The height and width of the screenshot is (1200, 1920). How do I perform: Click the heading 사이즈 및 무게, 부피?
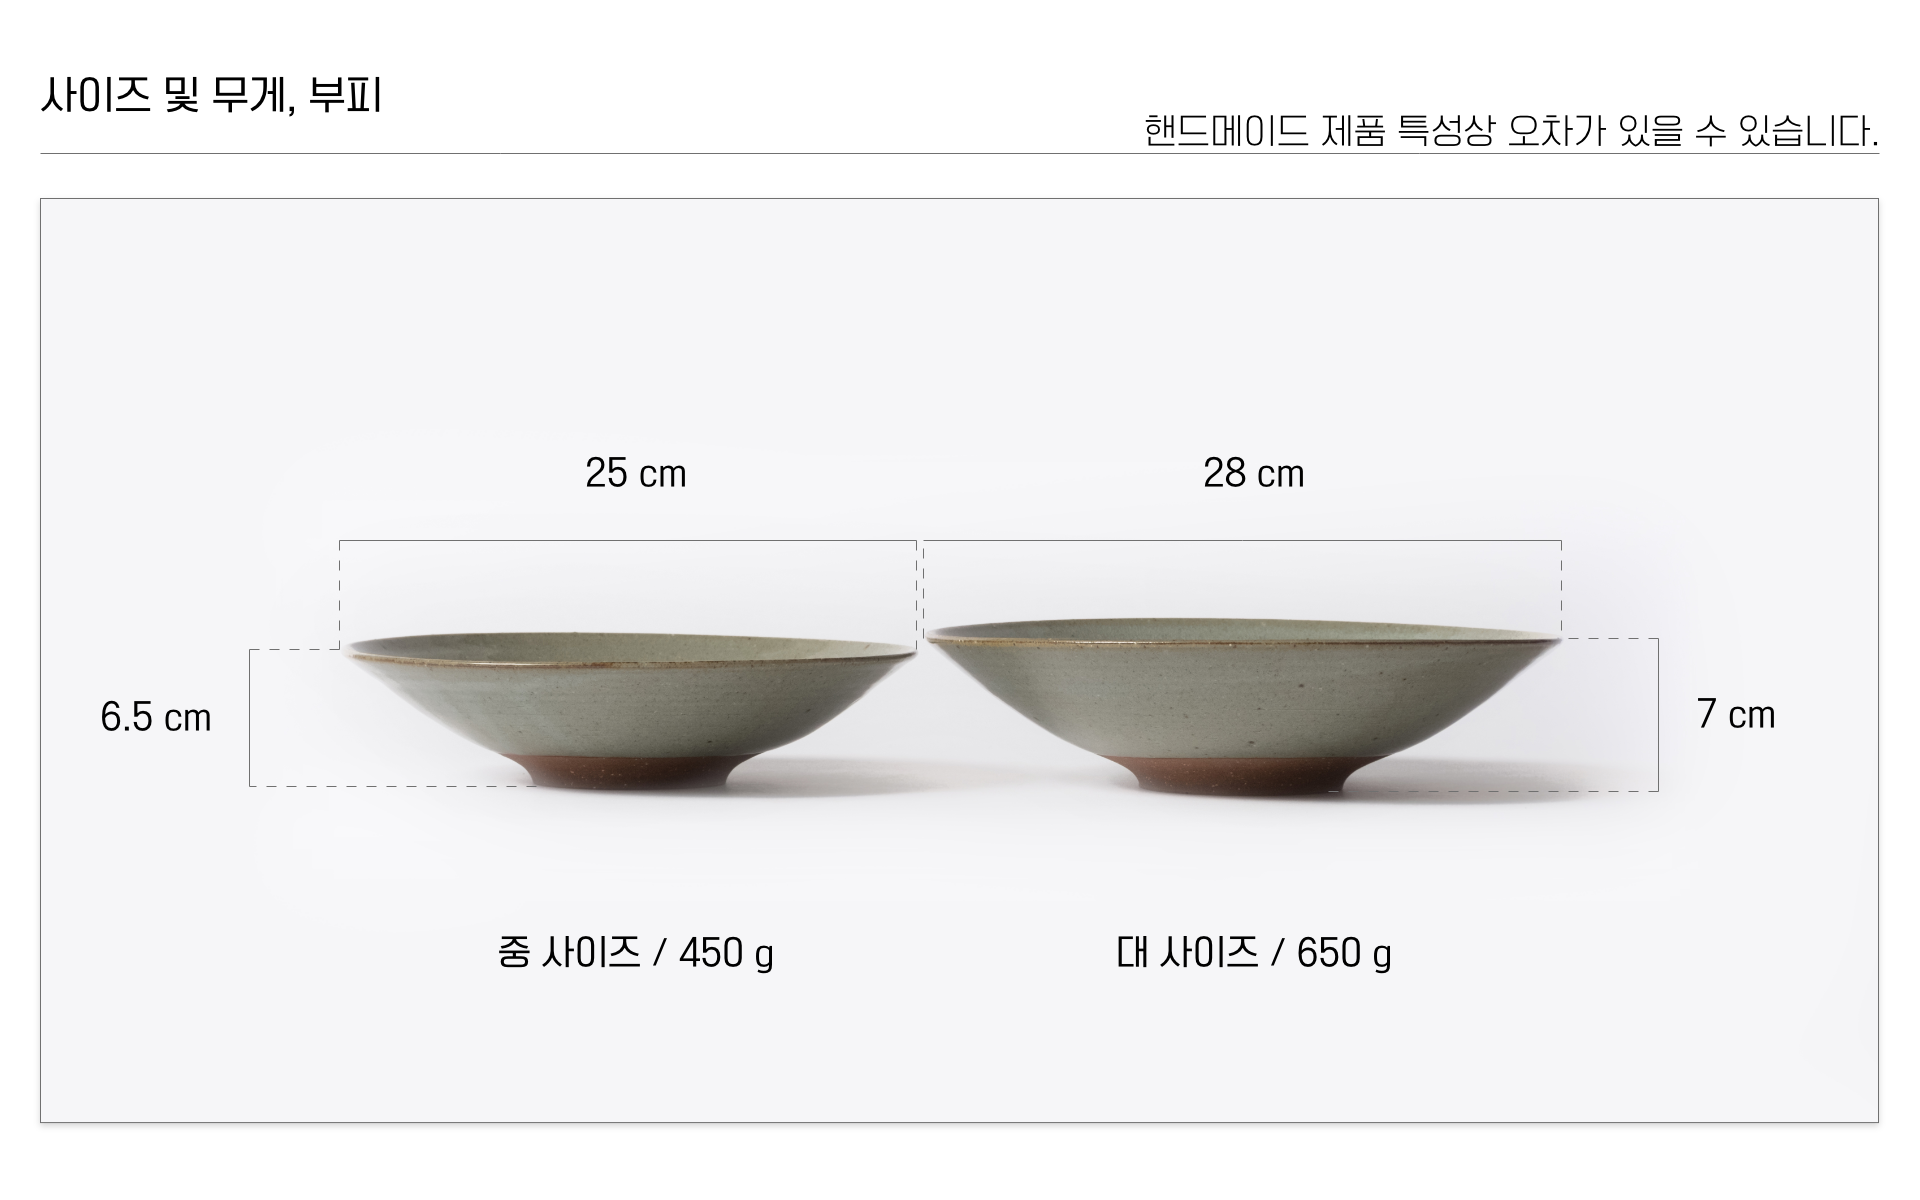click(211, 97)
